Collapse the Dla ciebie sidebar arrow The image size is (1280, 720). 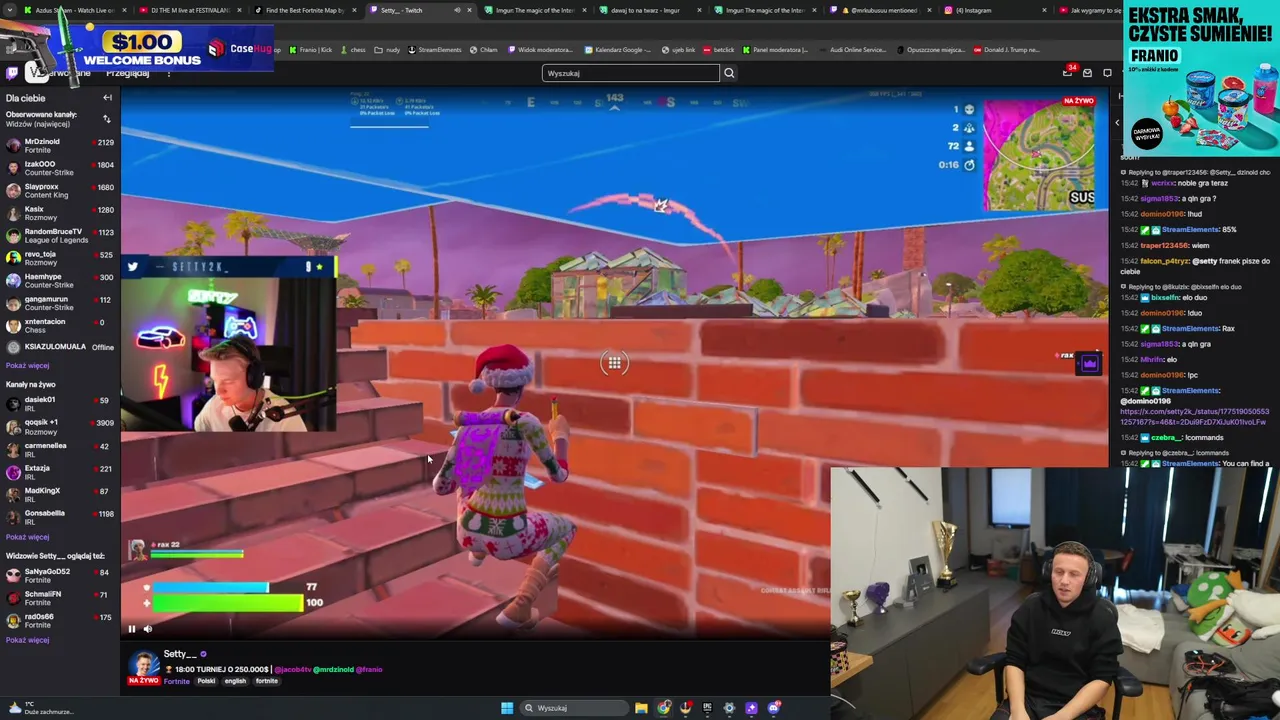107,98
